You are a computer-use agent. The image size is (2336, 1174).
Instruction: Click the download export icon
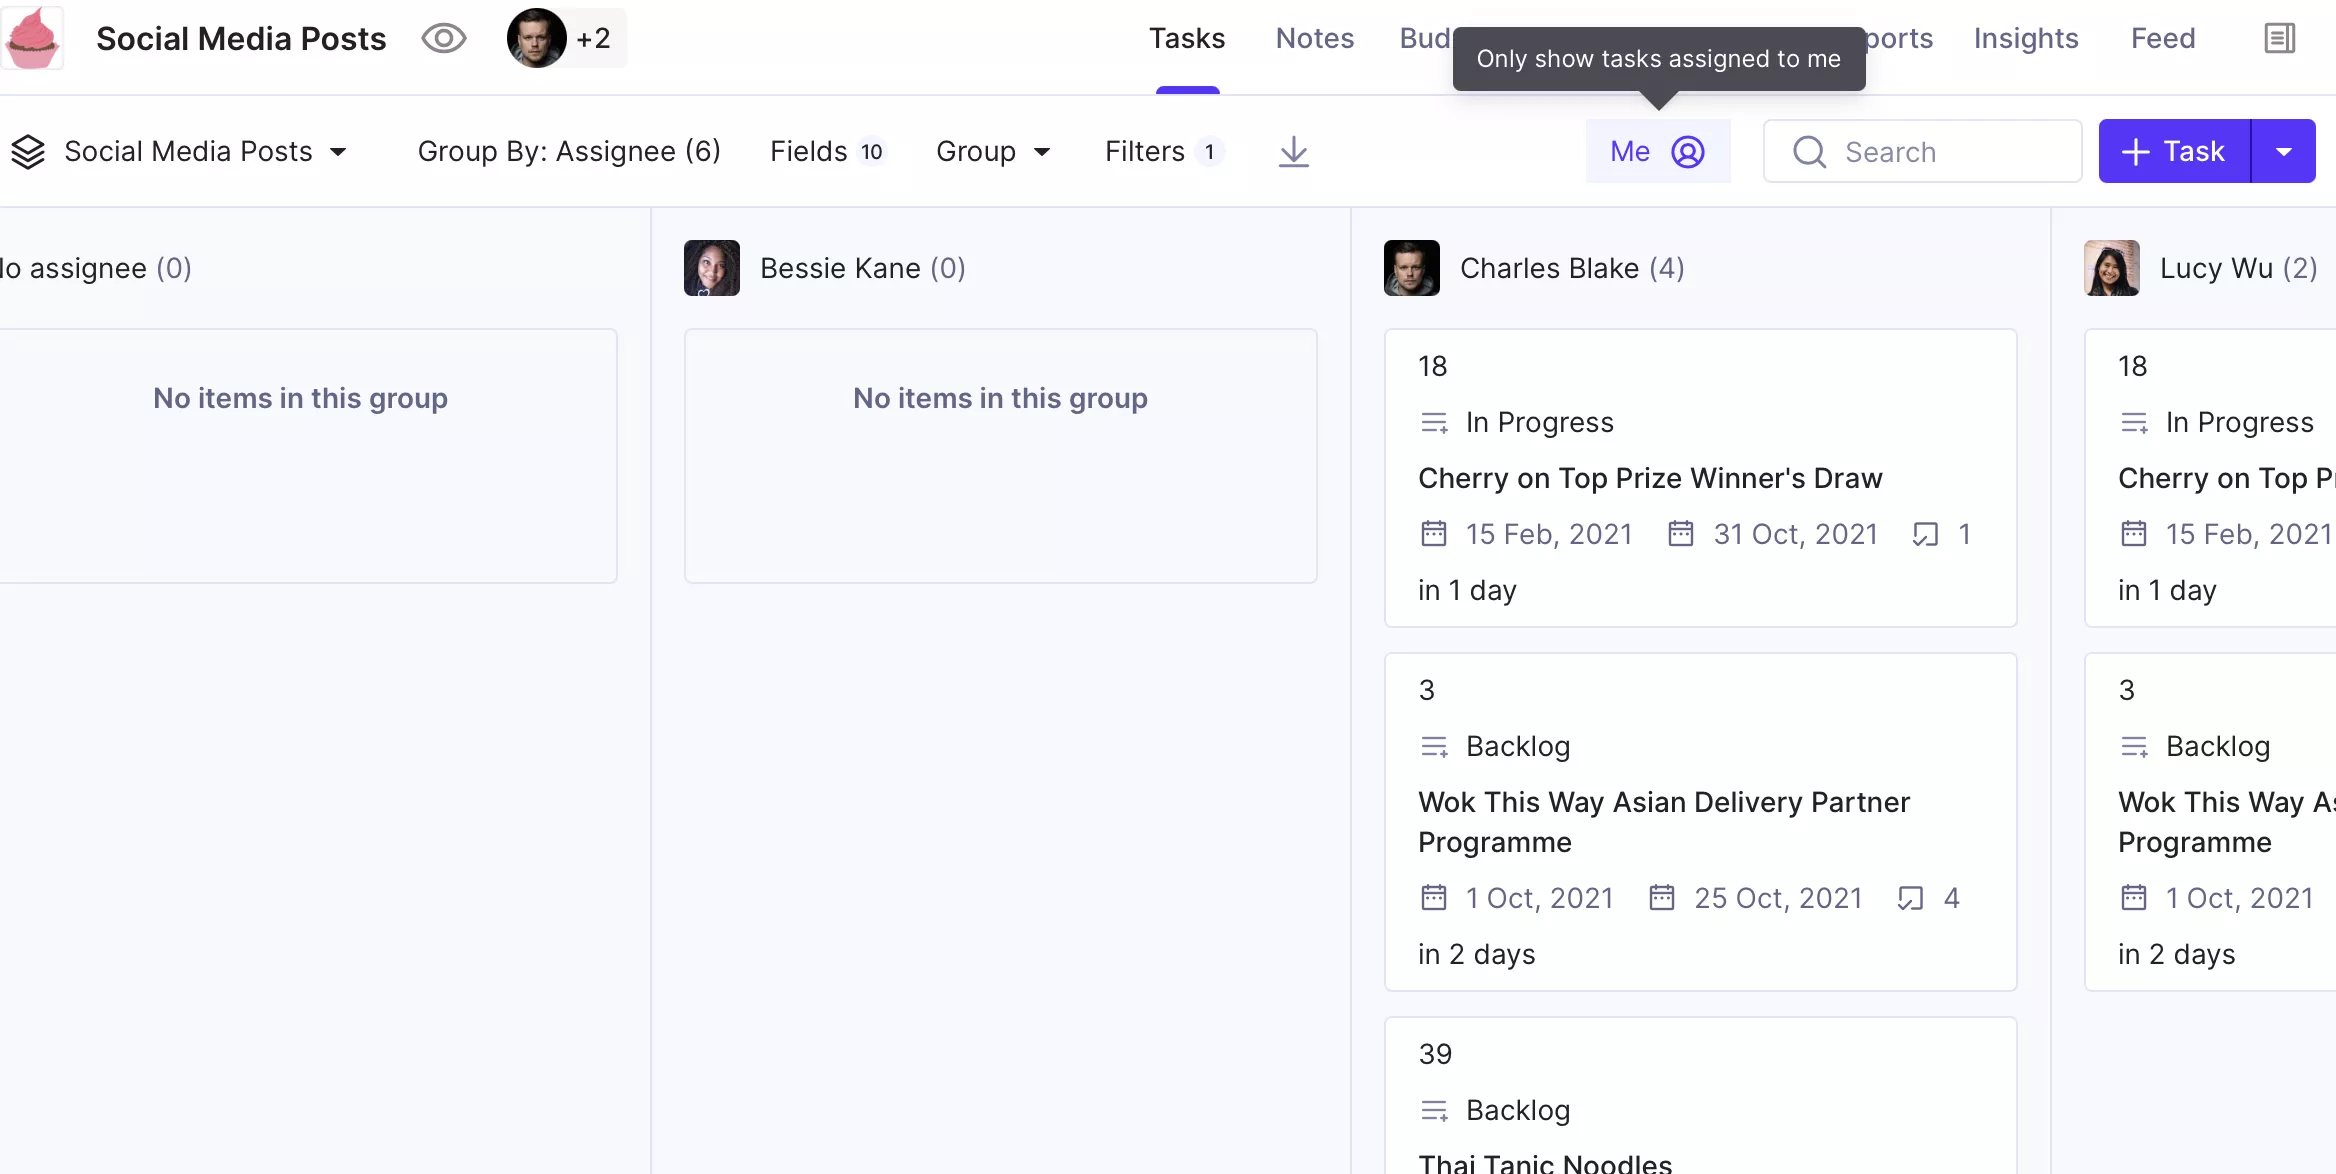[1294, 152]
